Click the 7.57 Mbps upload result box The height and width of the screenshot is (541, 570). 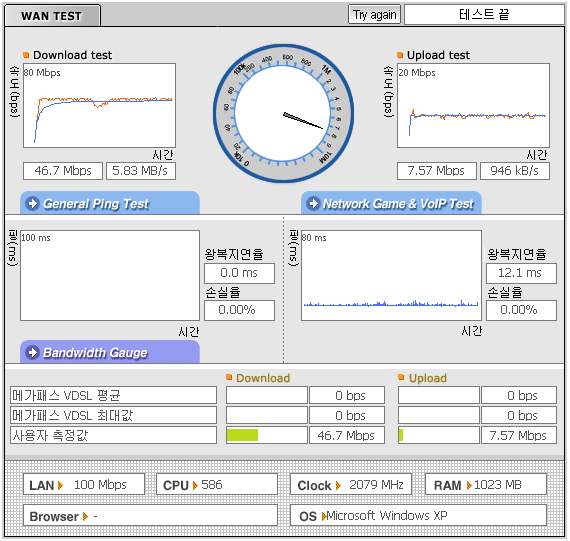click(437, 171)
